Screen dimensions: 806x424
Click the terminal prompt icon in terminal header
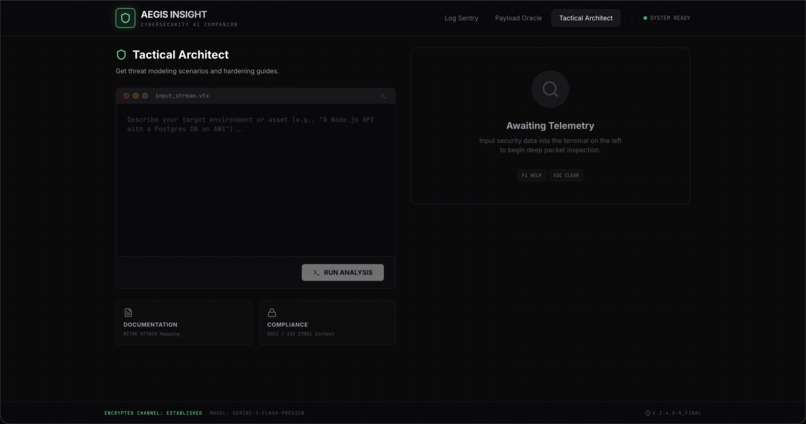(x=383, y=96)
